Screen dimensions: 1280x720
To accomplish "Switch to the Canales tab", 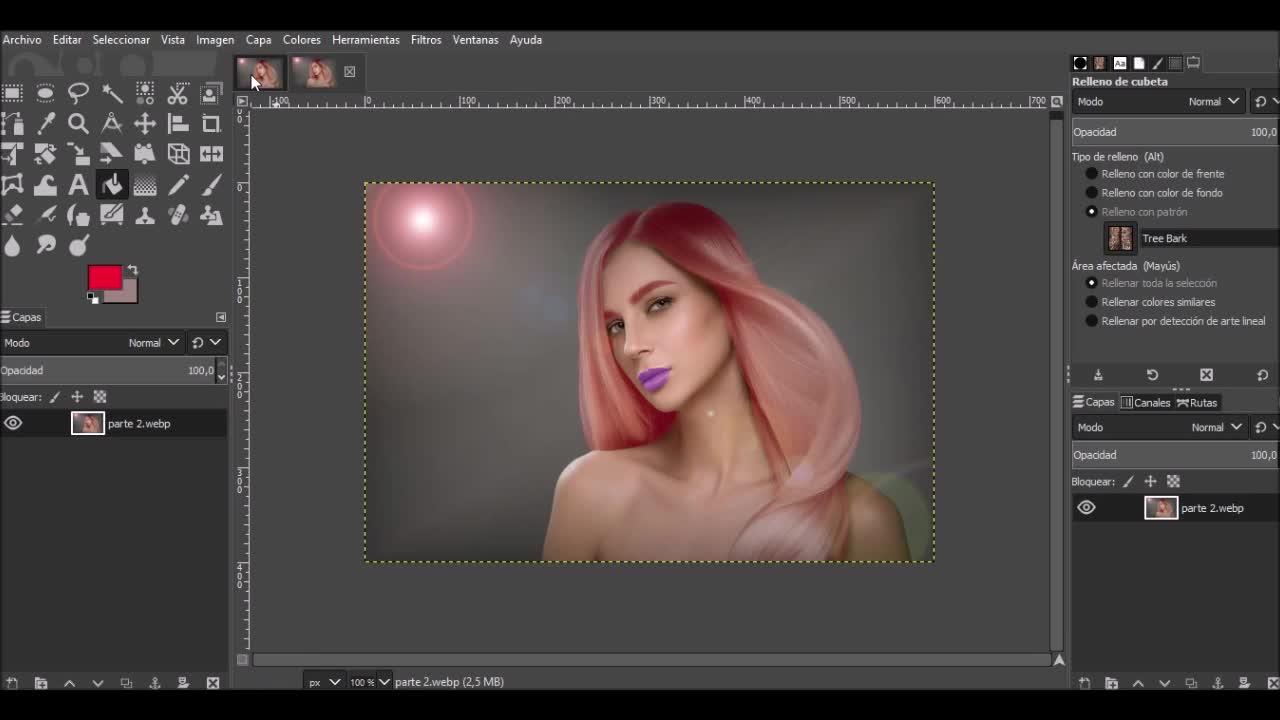I will click(1145, 403).
